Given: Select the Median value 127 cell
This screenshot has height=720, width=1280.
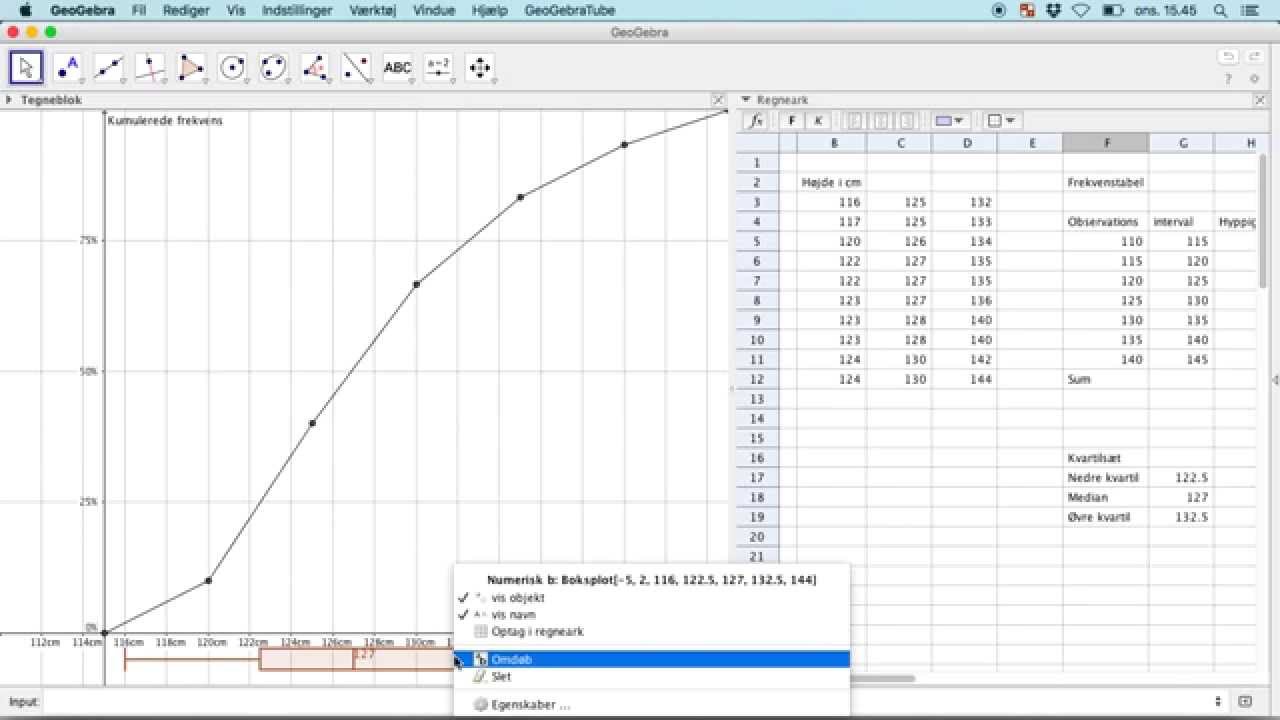Looking at the screenshot, I should pos(1182,498).
